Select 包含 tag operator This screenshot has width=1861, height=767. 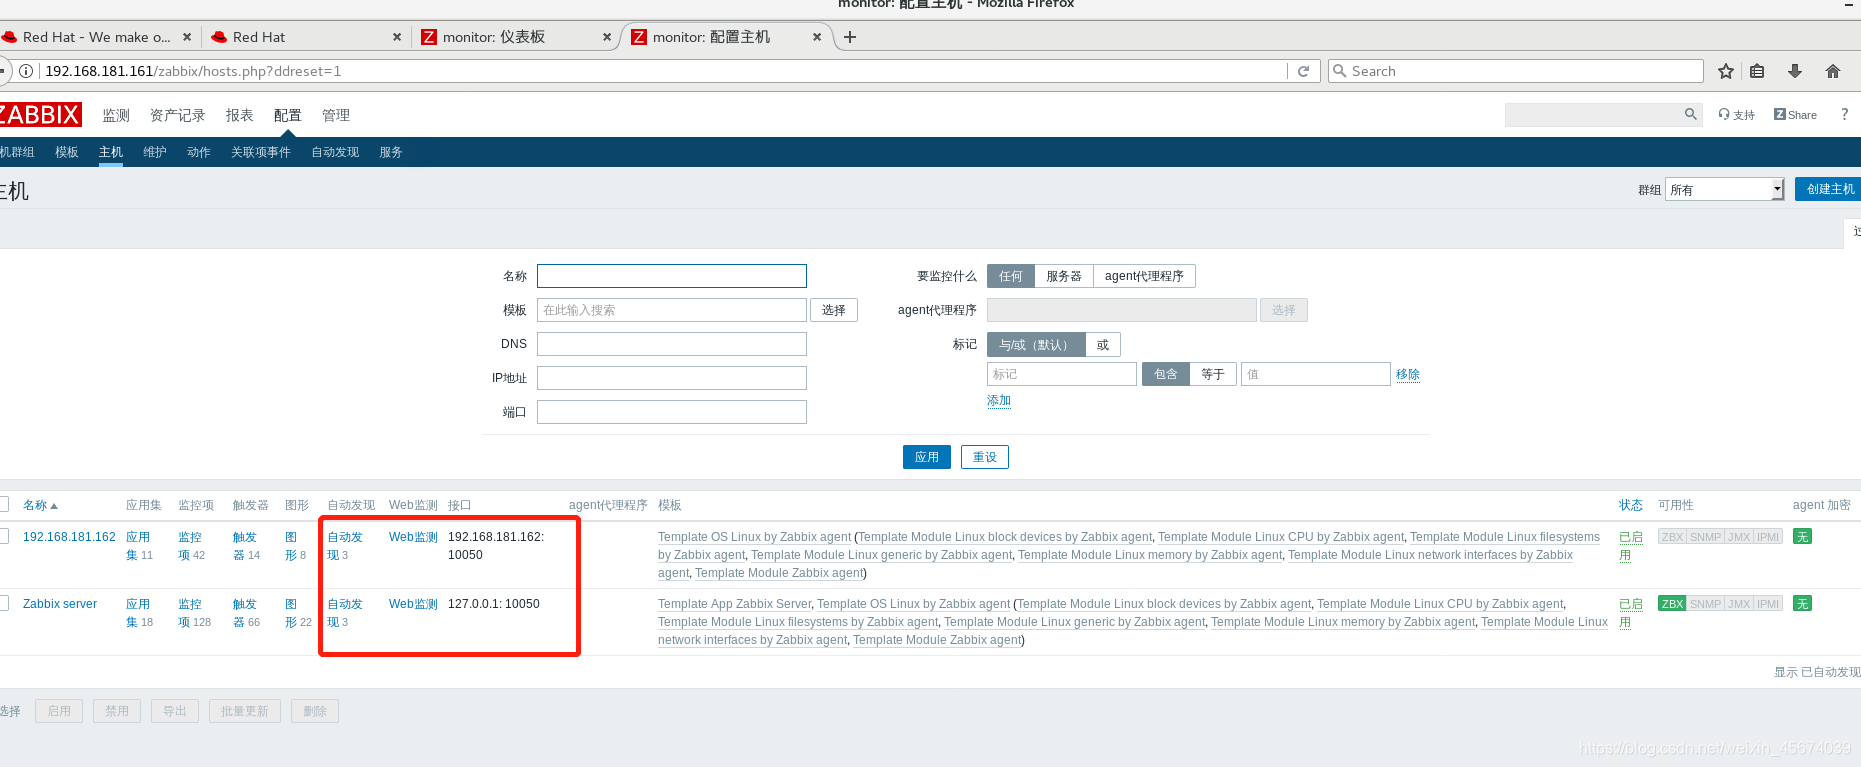coord(1166,374)
